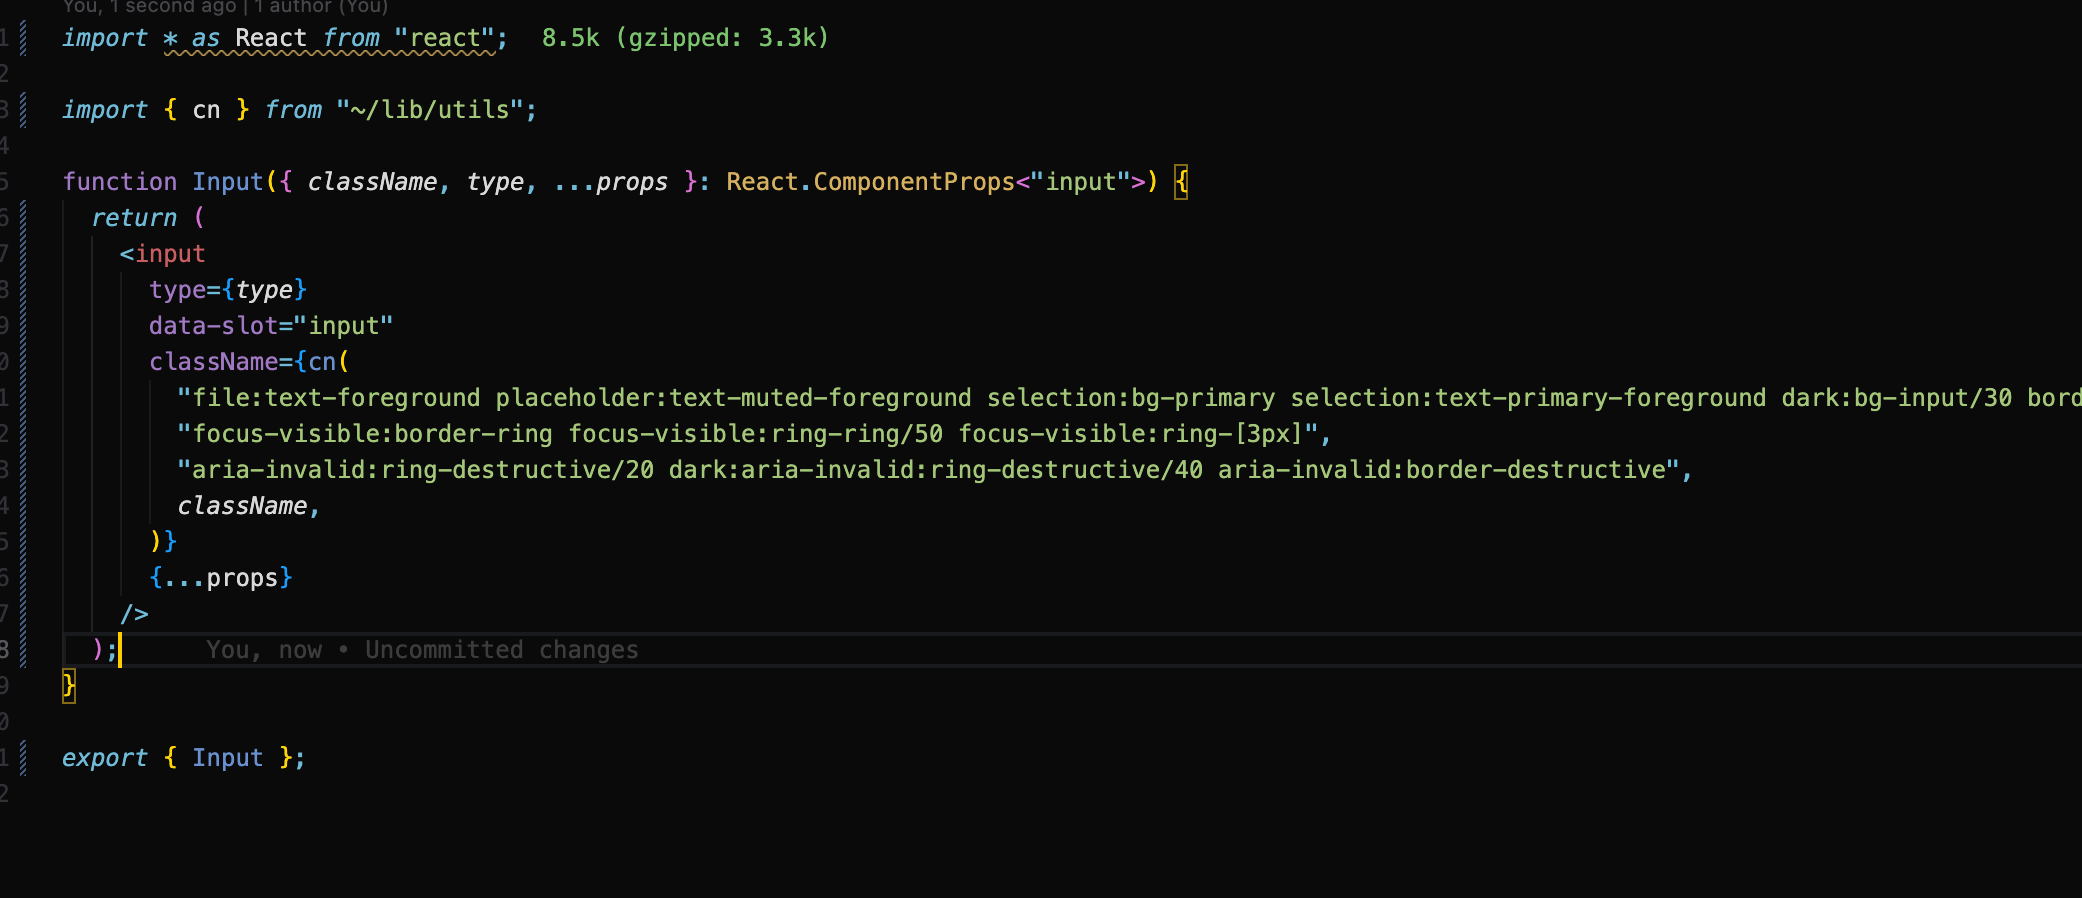2082x898 pixels.
Task: Click the "You, now • Uncommitted changes" blame text
Action: [421, 650]
